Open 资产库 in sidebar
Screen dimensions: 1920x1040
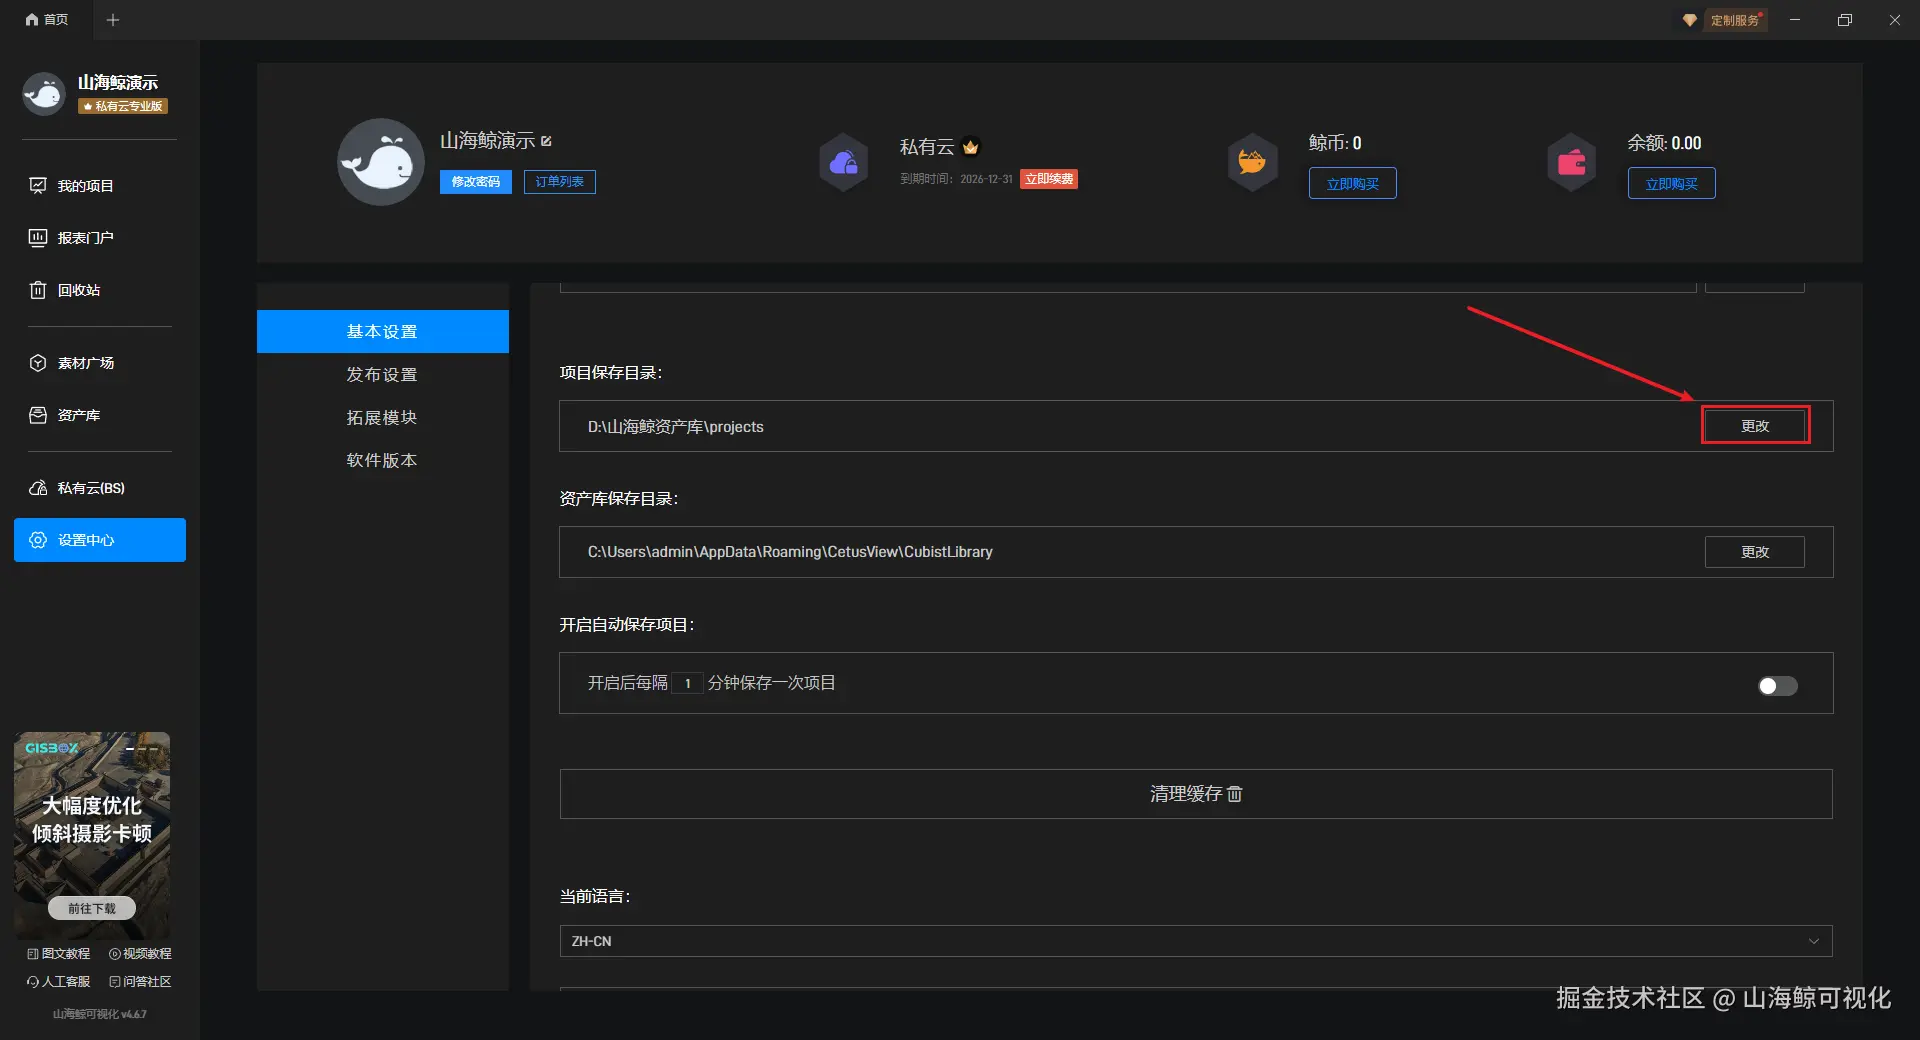[x=65, y=415]
